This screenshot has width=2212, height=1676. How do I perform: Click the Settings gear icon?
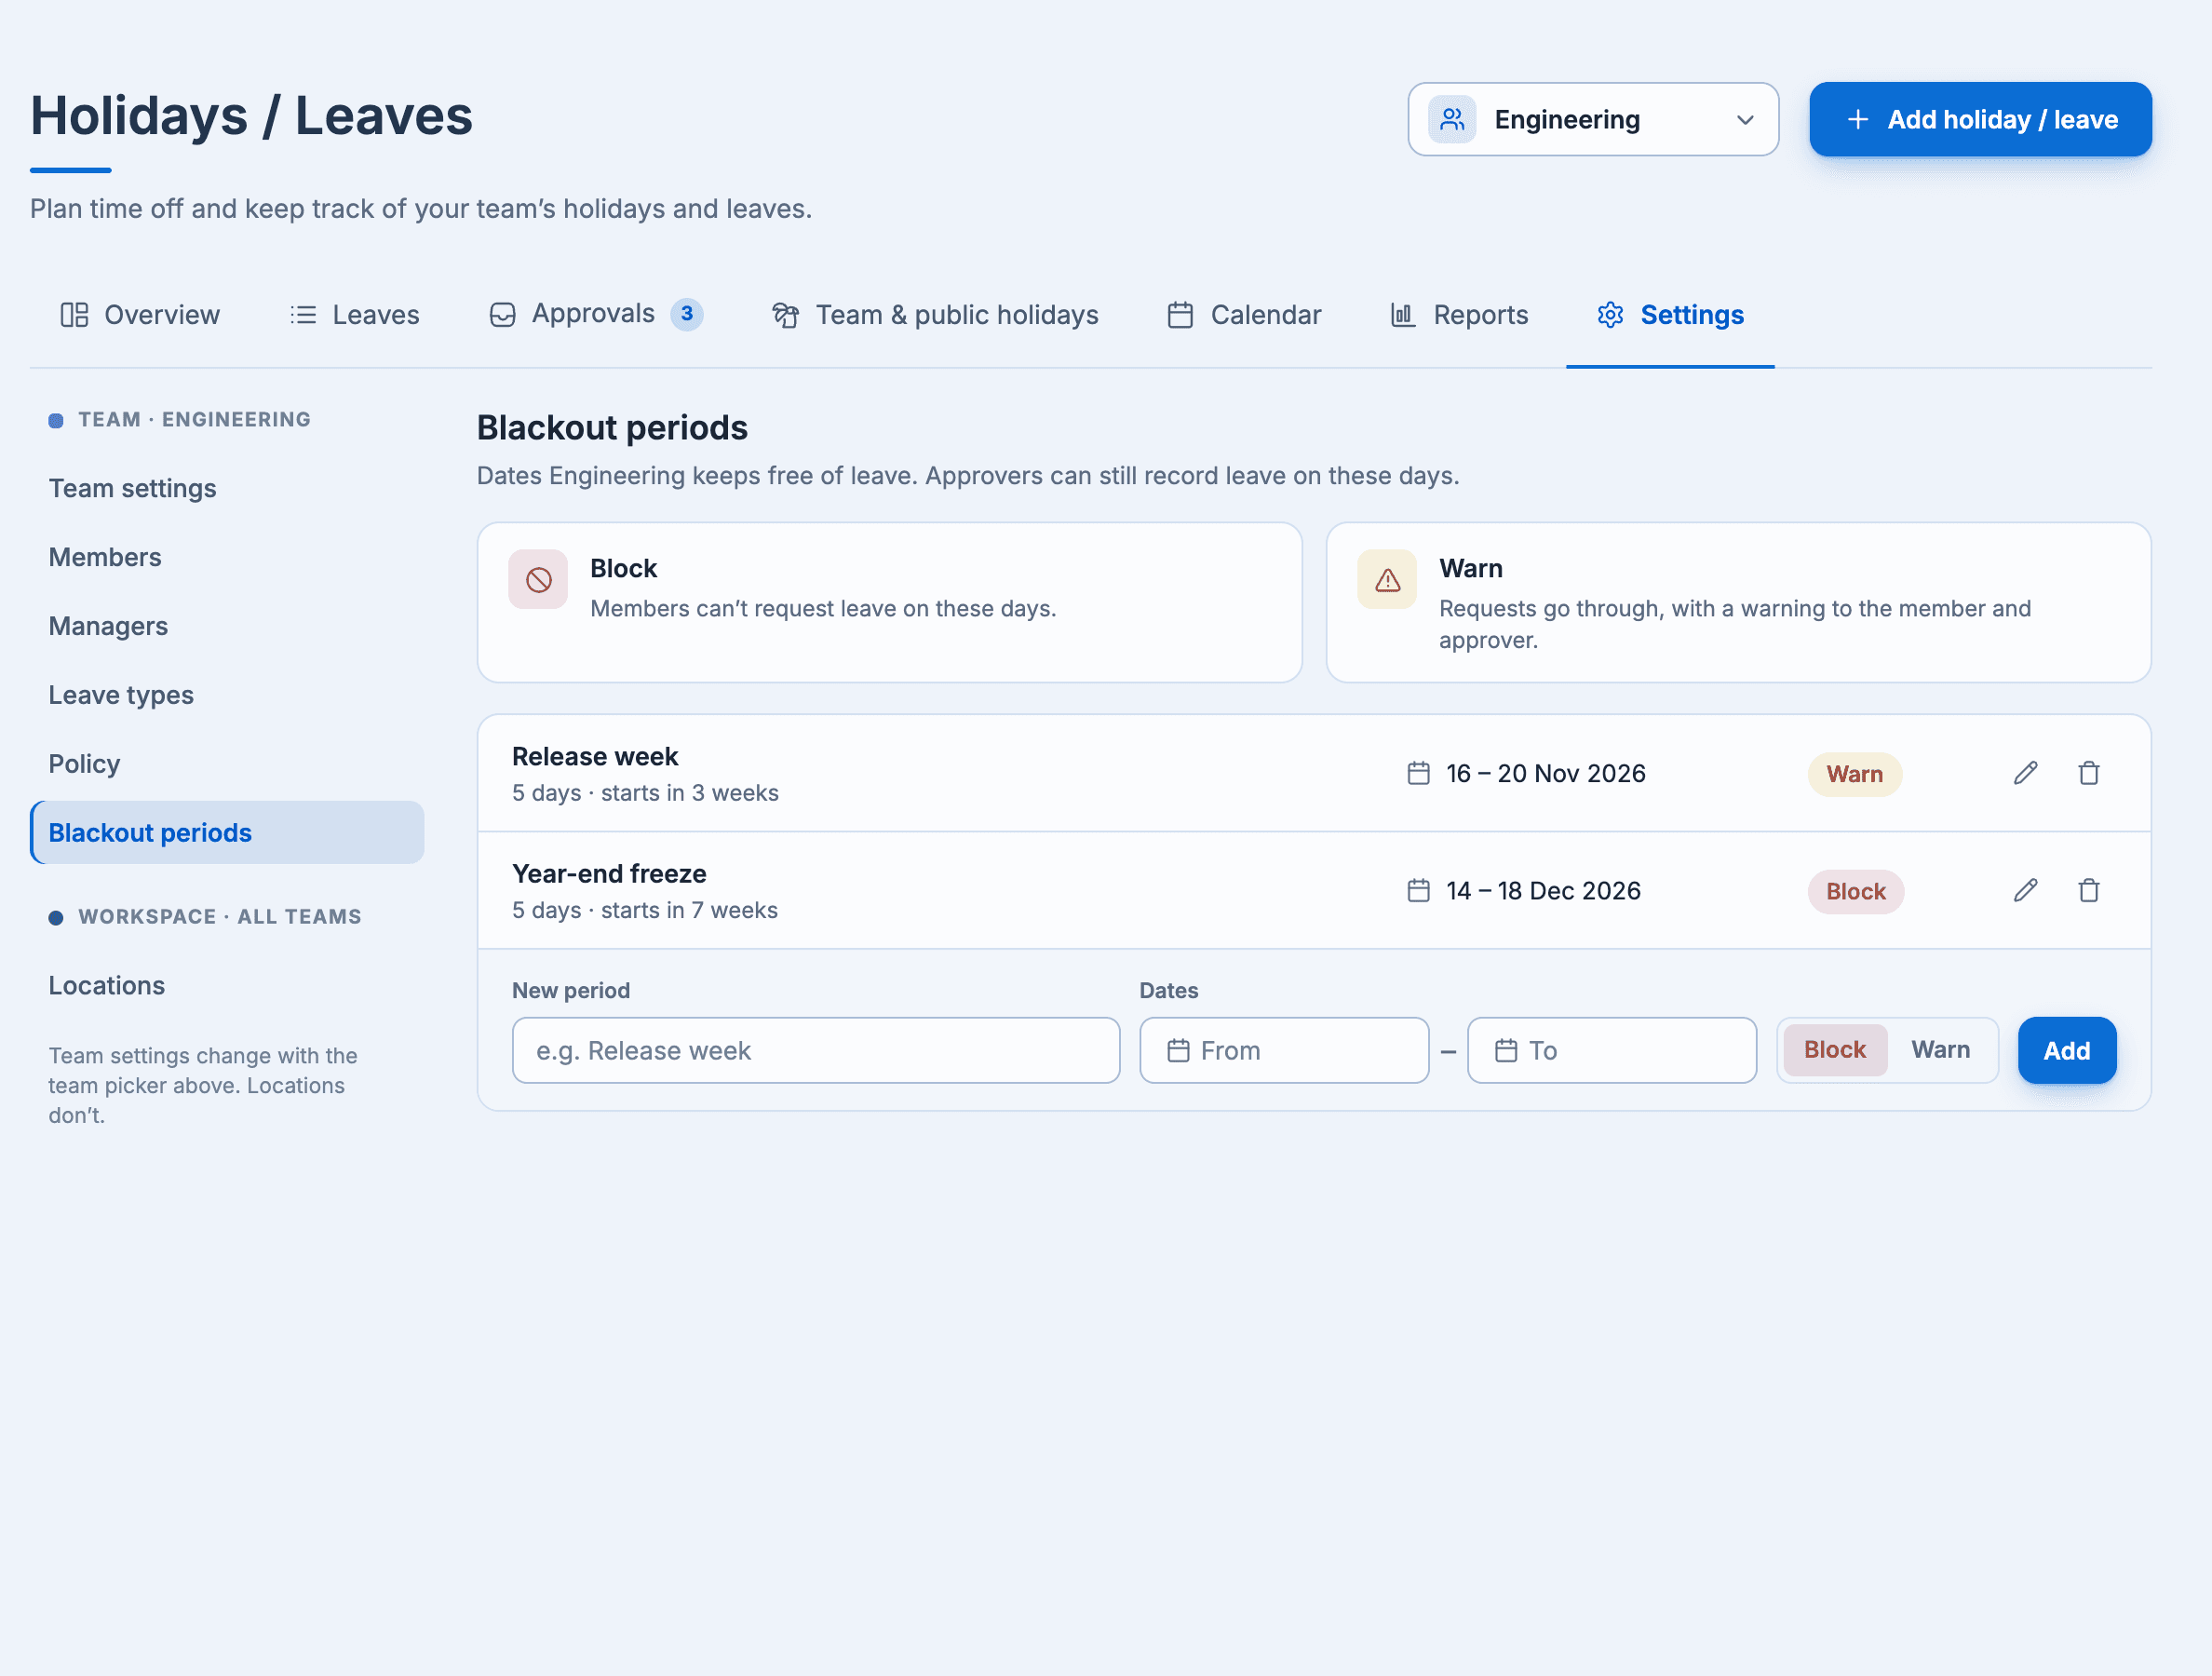click(1610, 315)
